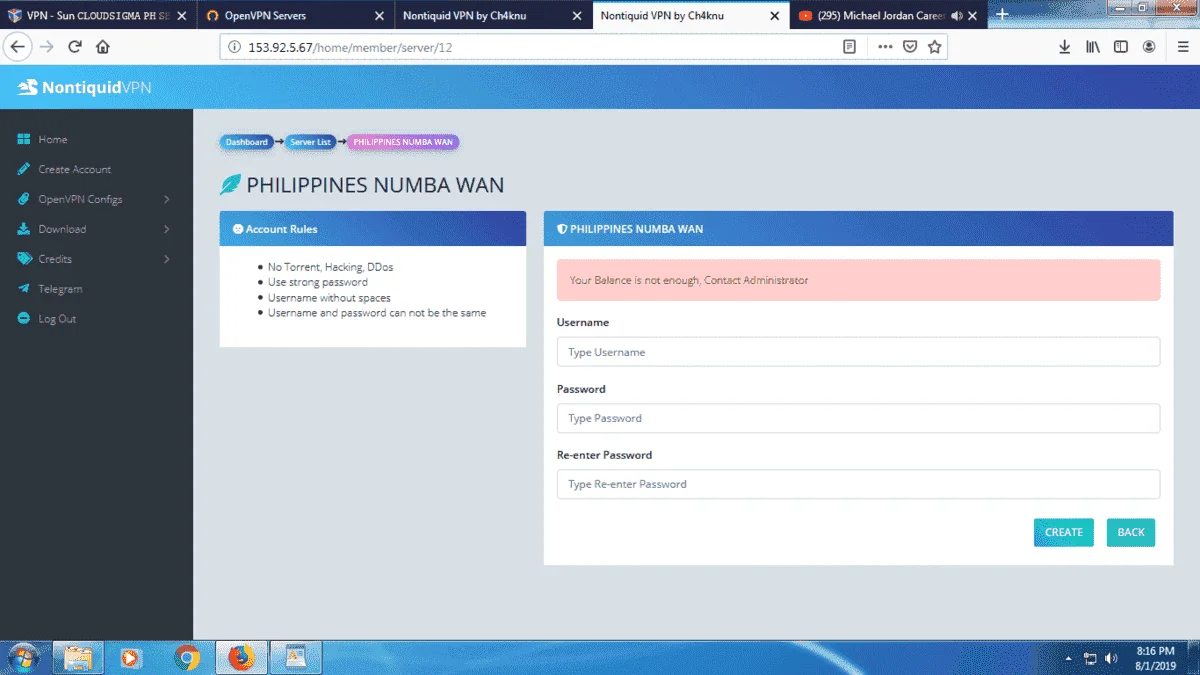Click the balance not enough alert message
1200x675 pixels.
tap(858, 281)
